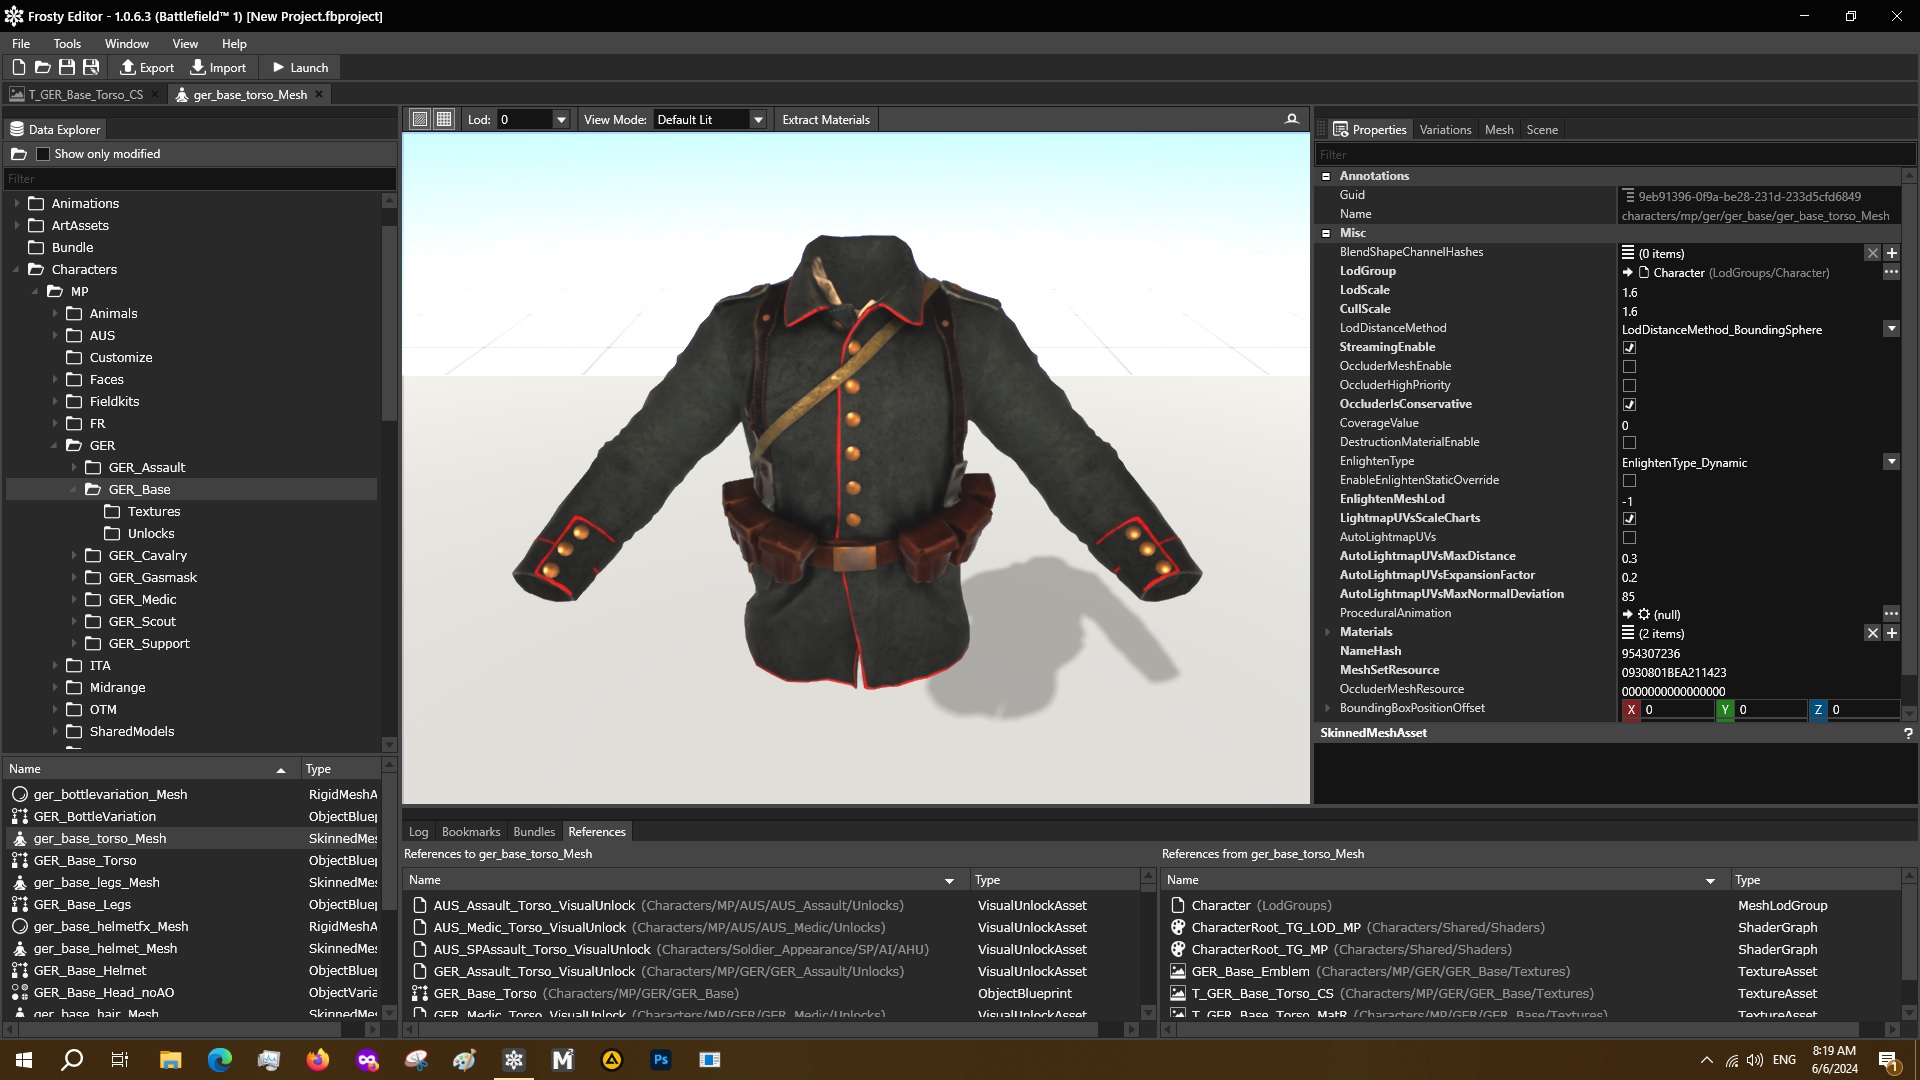Click the magnifier icon in viewport toolbar
The width and height of the screenshot is (1920, 1080).
pyautogui.click(x=1291, y=119)
